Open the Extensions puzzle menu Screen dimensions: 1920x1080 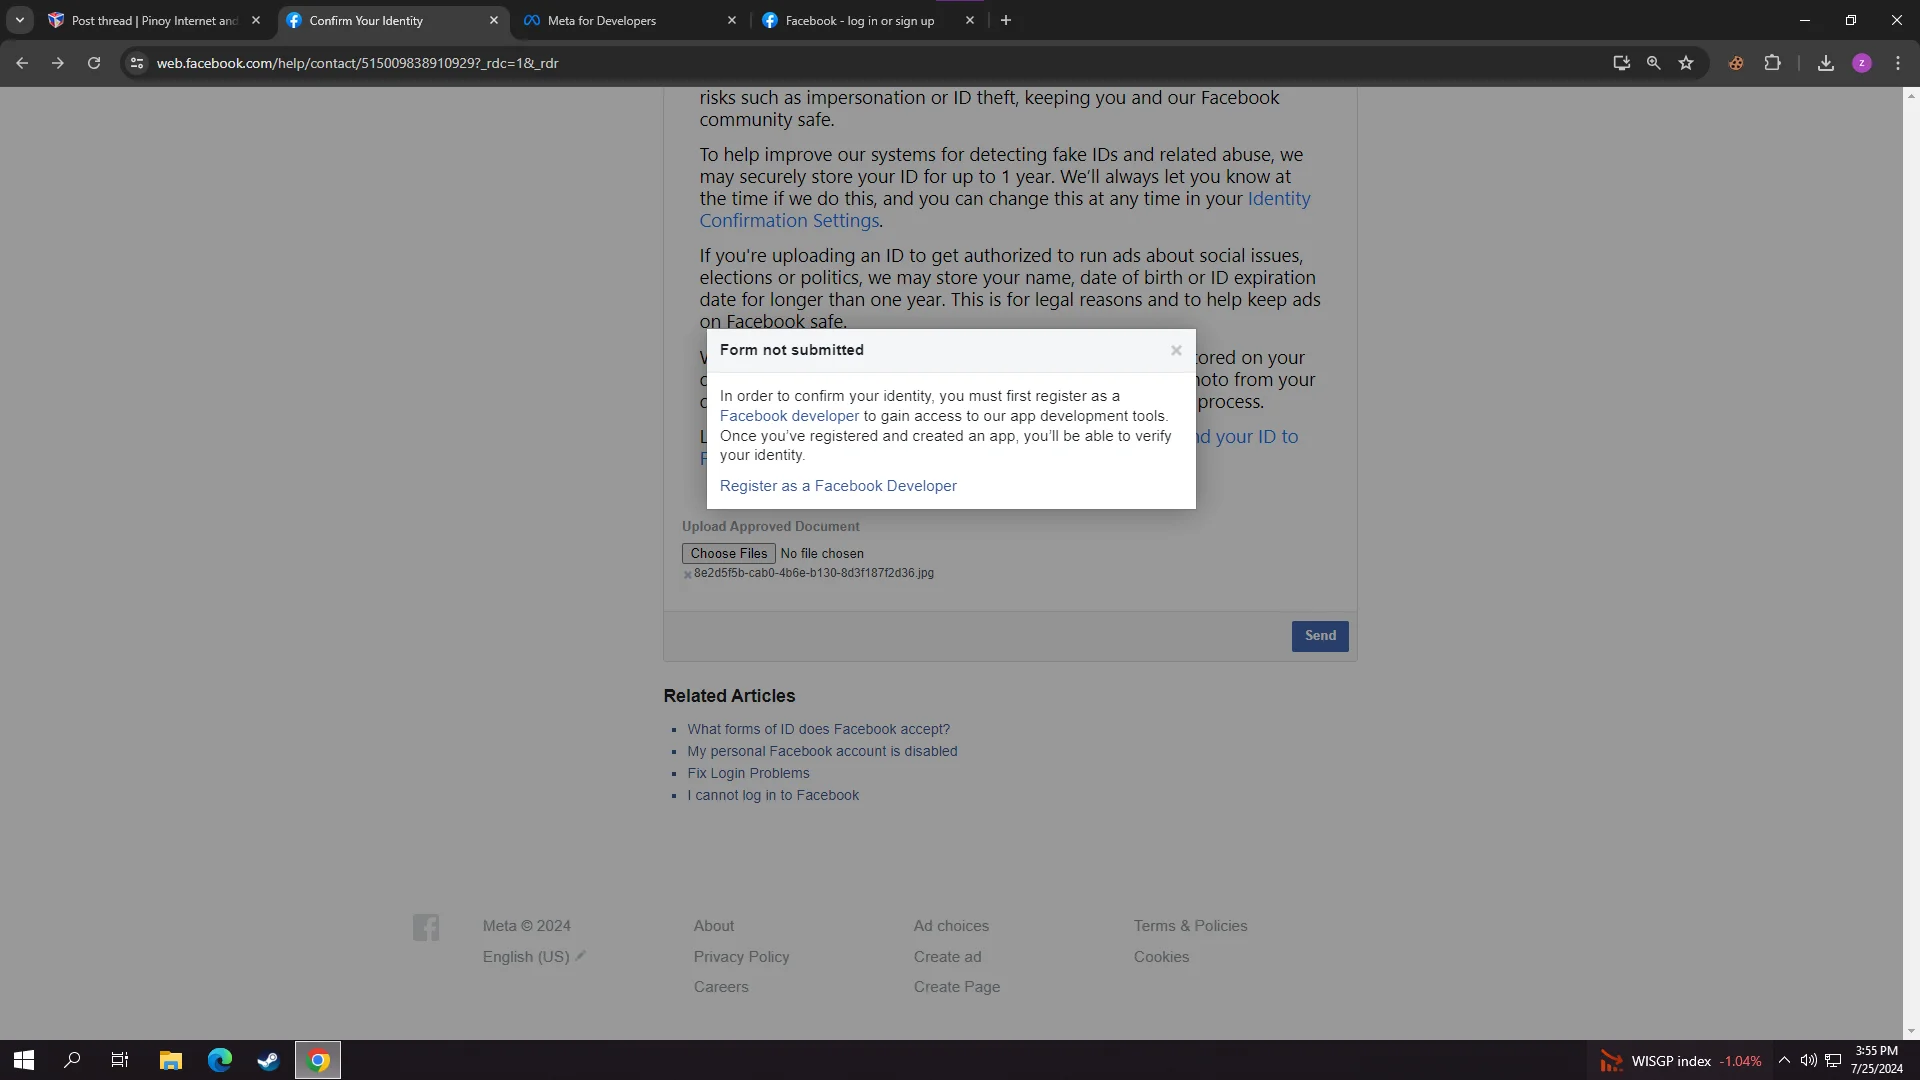pyautogui.click(x=1772, y=63)
